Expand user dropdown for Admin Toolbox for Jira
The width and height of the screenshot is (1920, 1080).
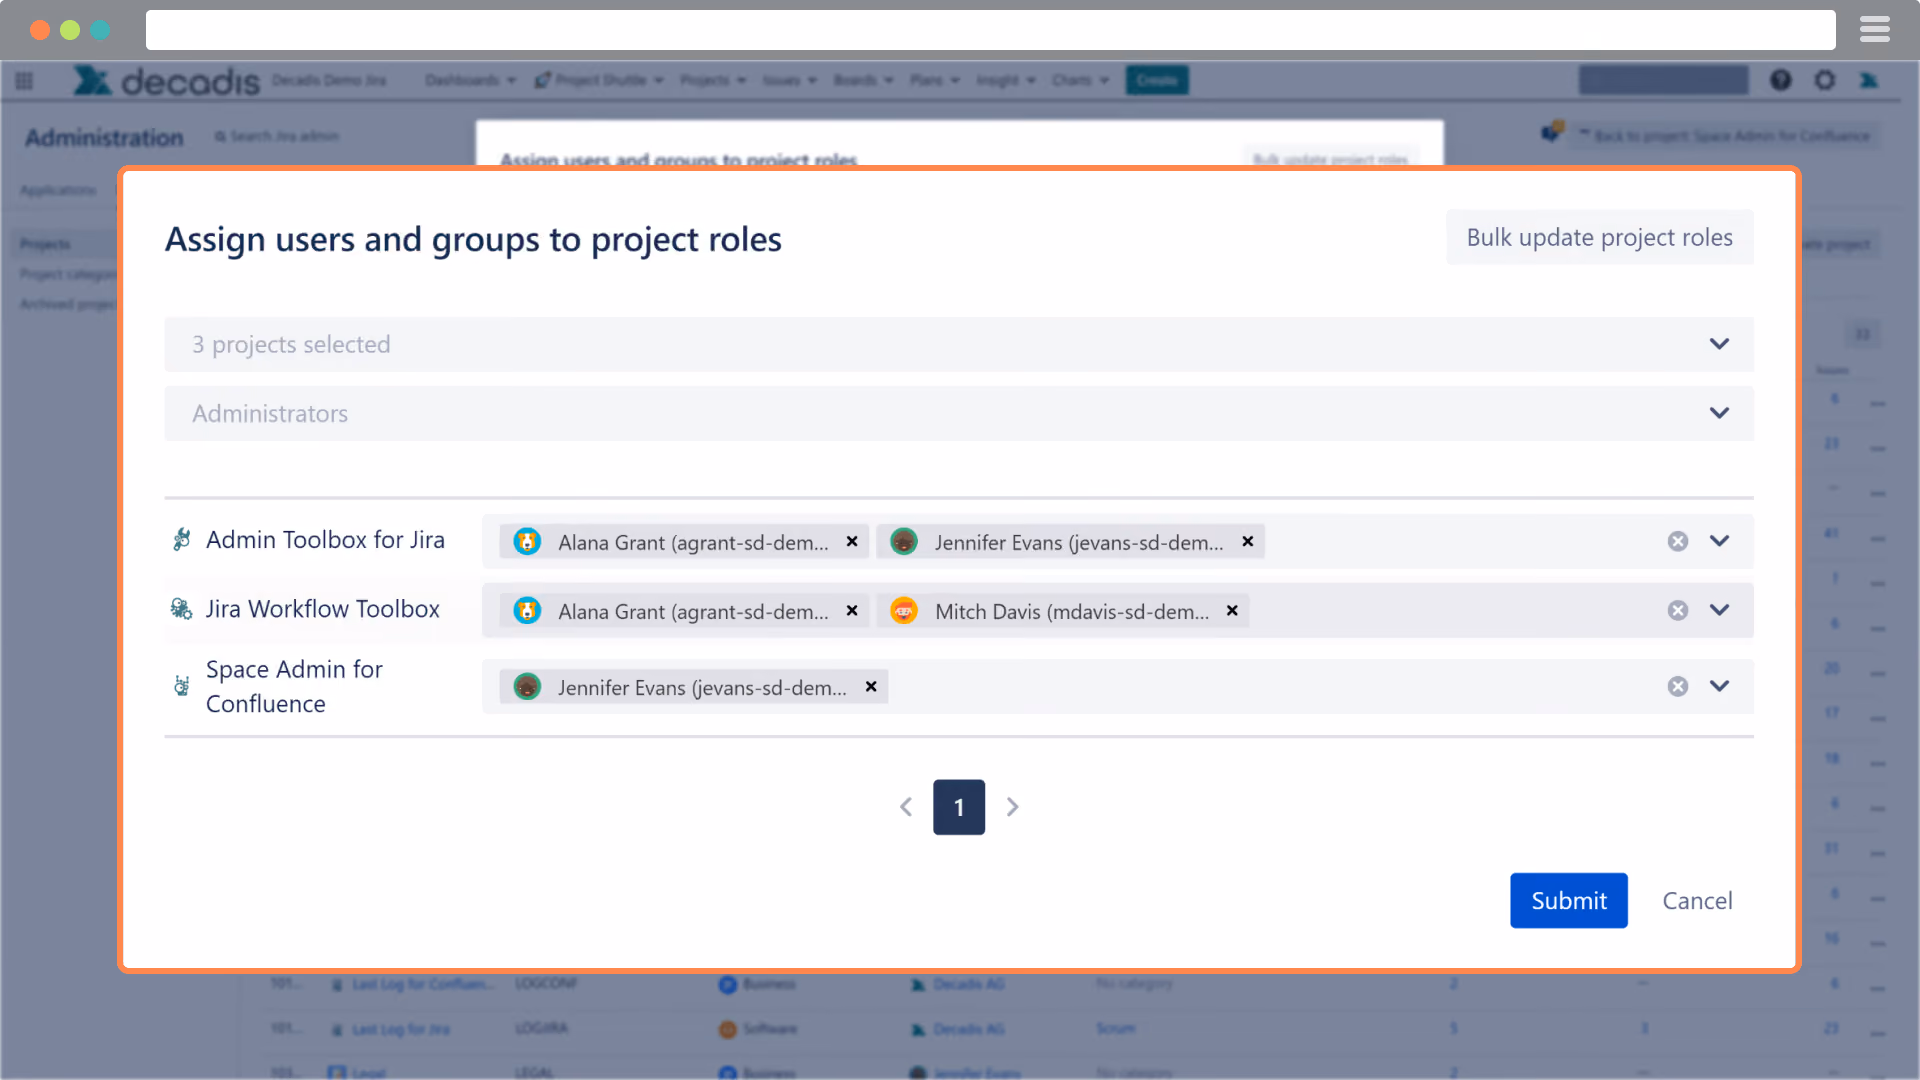tap(1719, 541)
